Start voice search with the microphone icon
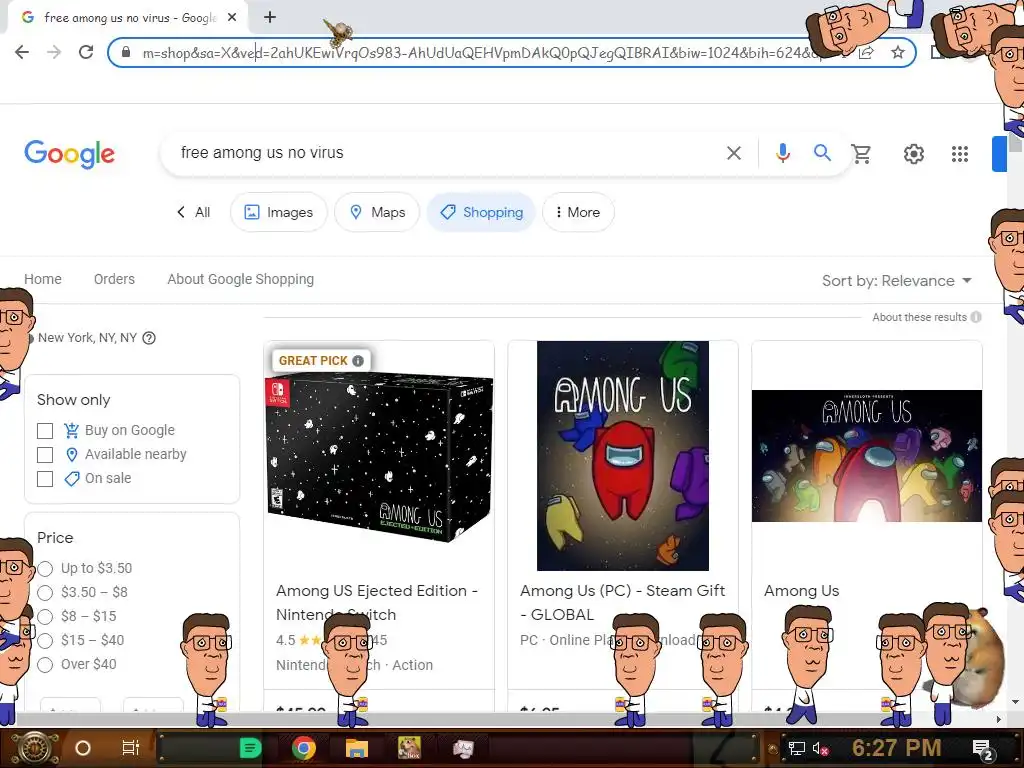Viewport: 1024px width, 768px height. click(782, 153)
